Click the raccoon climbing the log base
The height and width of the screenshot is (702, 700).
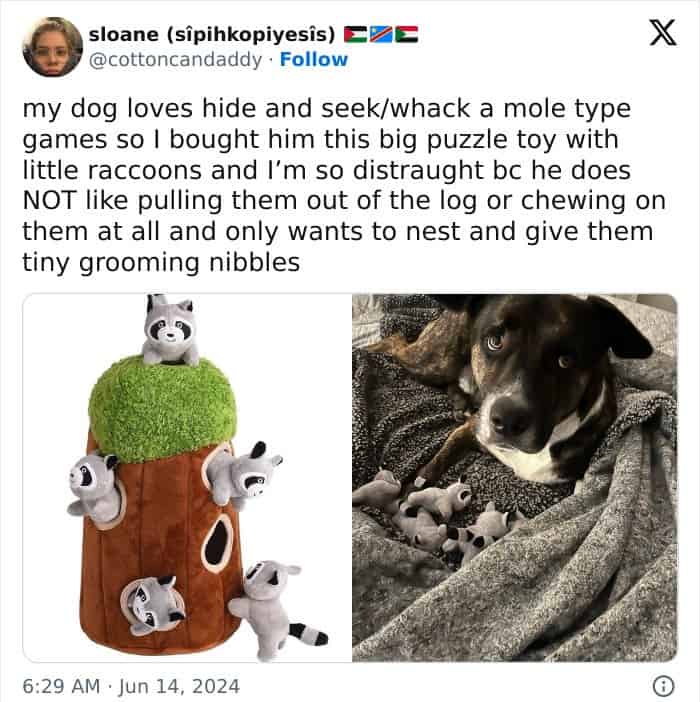276,609
